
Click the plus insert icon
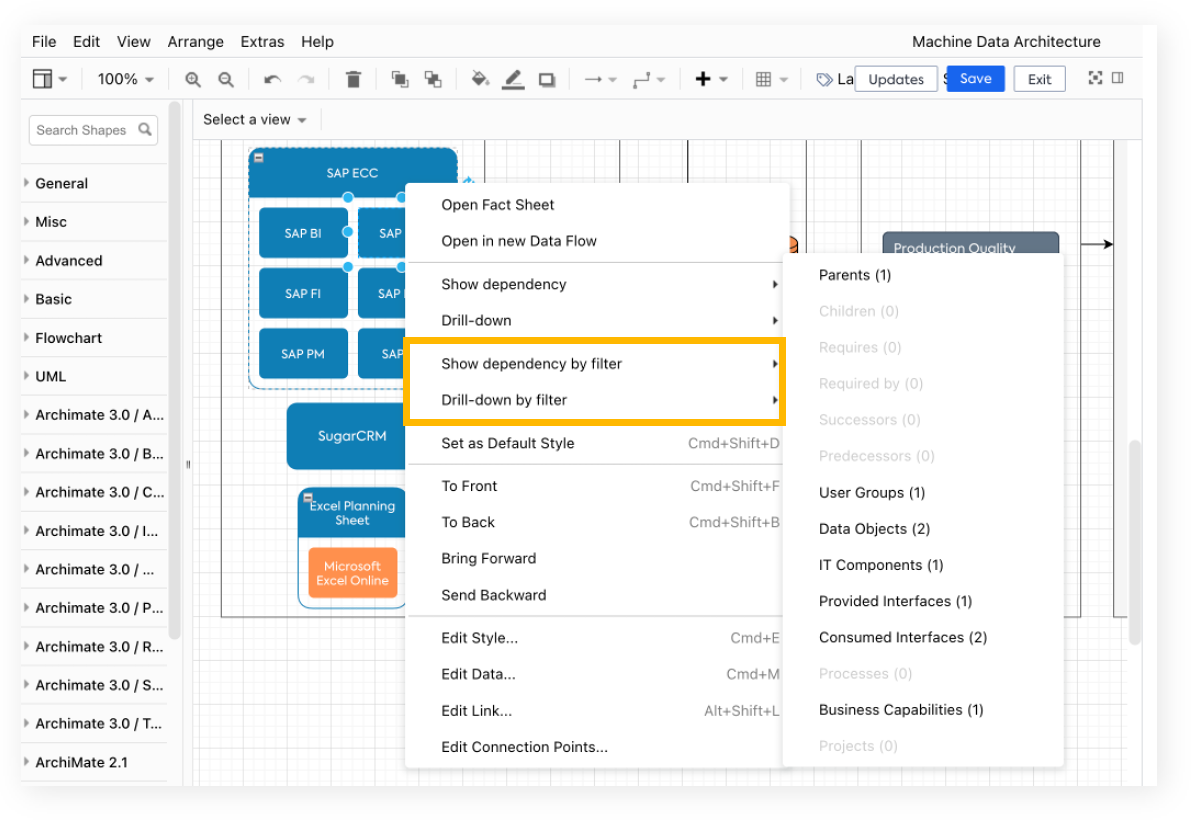[x=703, y=79]
